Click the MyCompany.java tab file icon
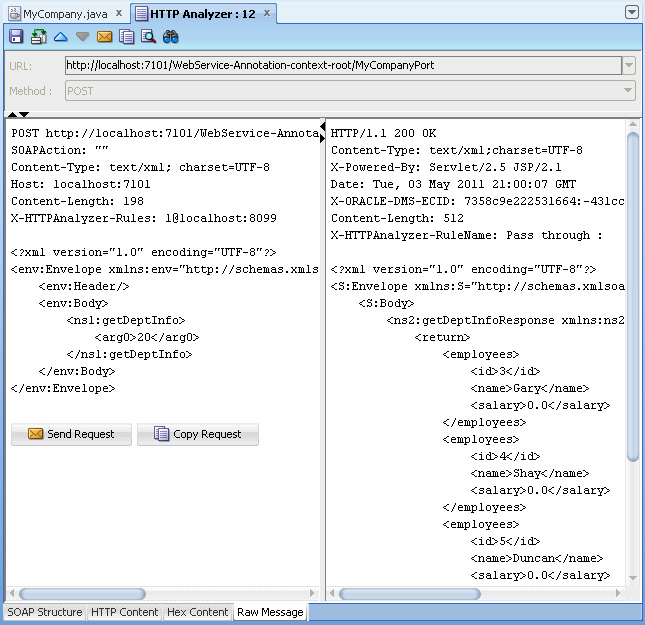Image resolution: width=645 pixels, height=625 pixels. (15, 14)
